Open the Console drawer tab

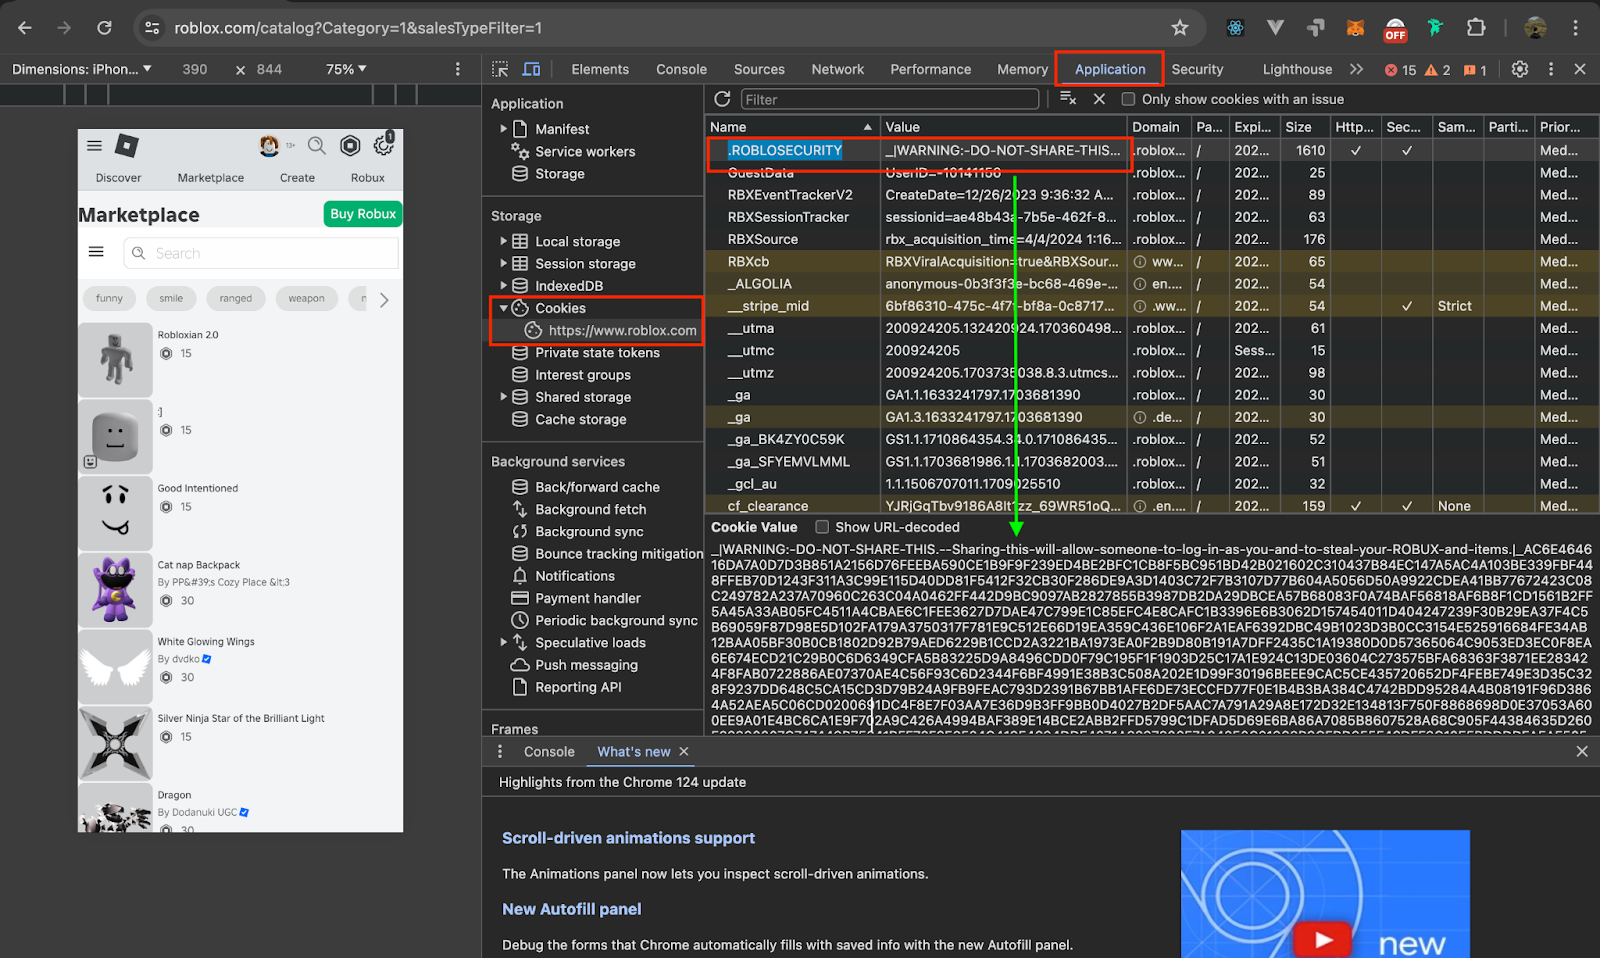pos(549,752)
